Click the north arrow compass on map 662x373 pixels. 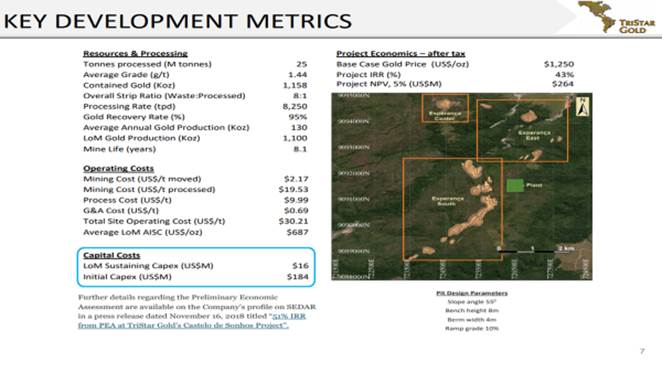(582, 106)
